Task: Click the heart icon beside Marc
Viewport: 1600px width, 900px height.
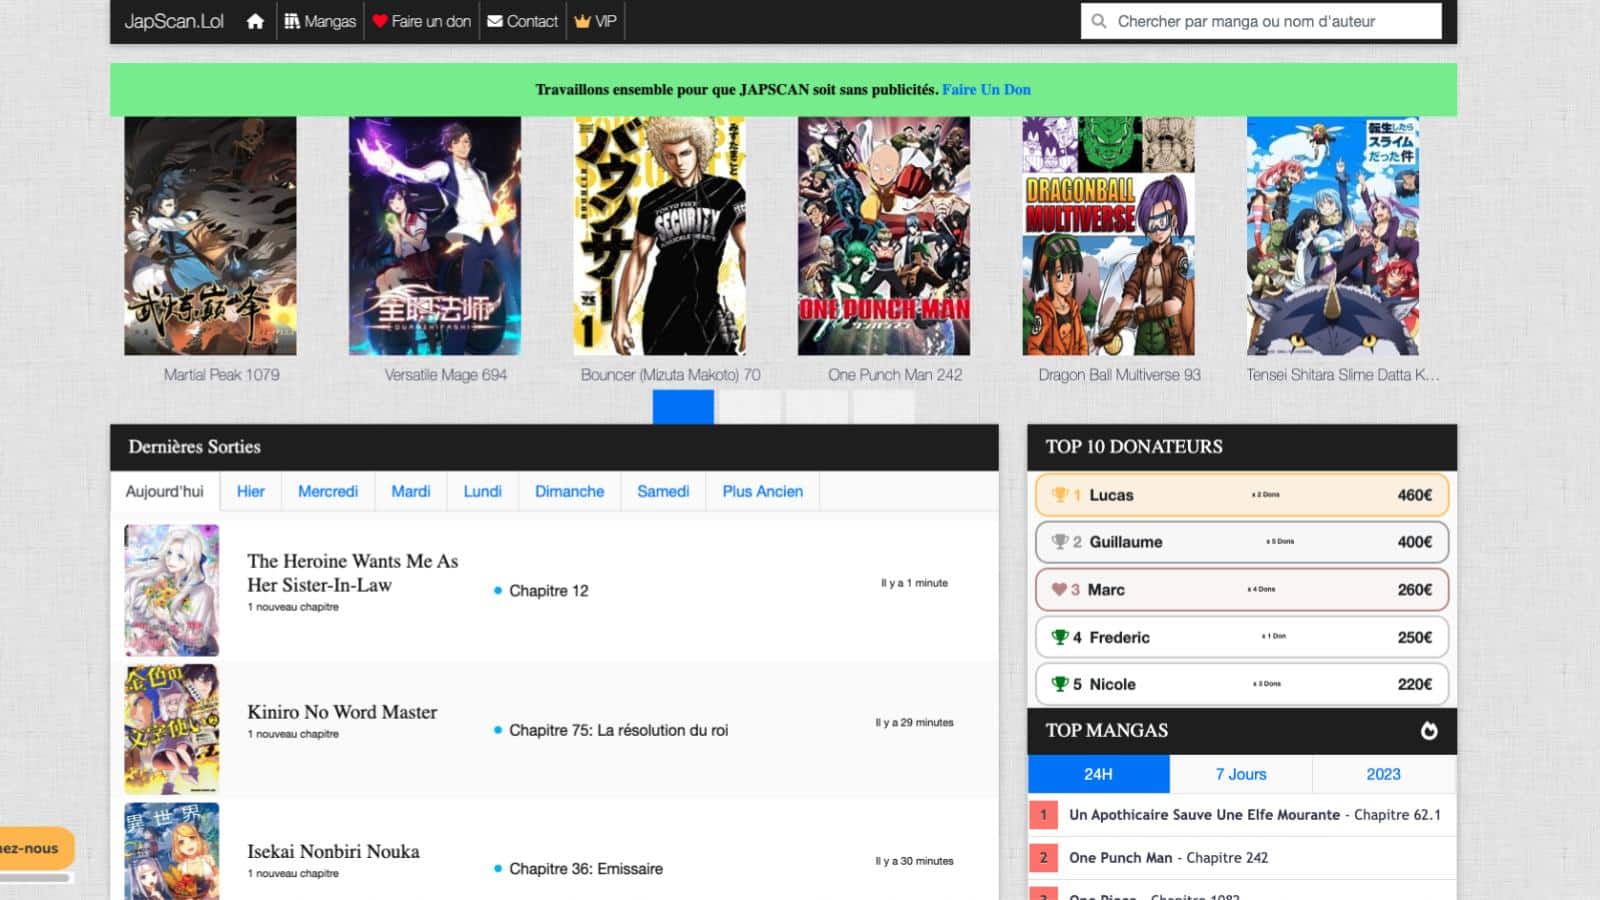Action: [1059, 590]
